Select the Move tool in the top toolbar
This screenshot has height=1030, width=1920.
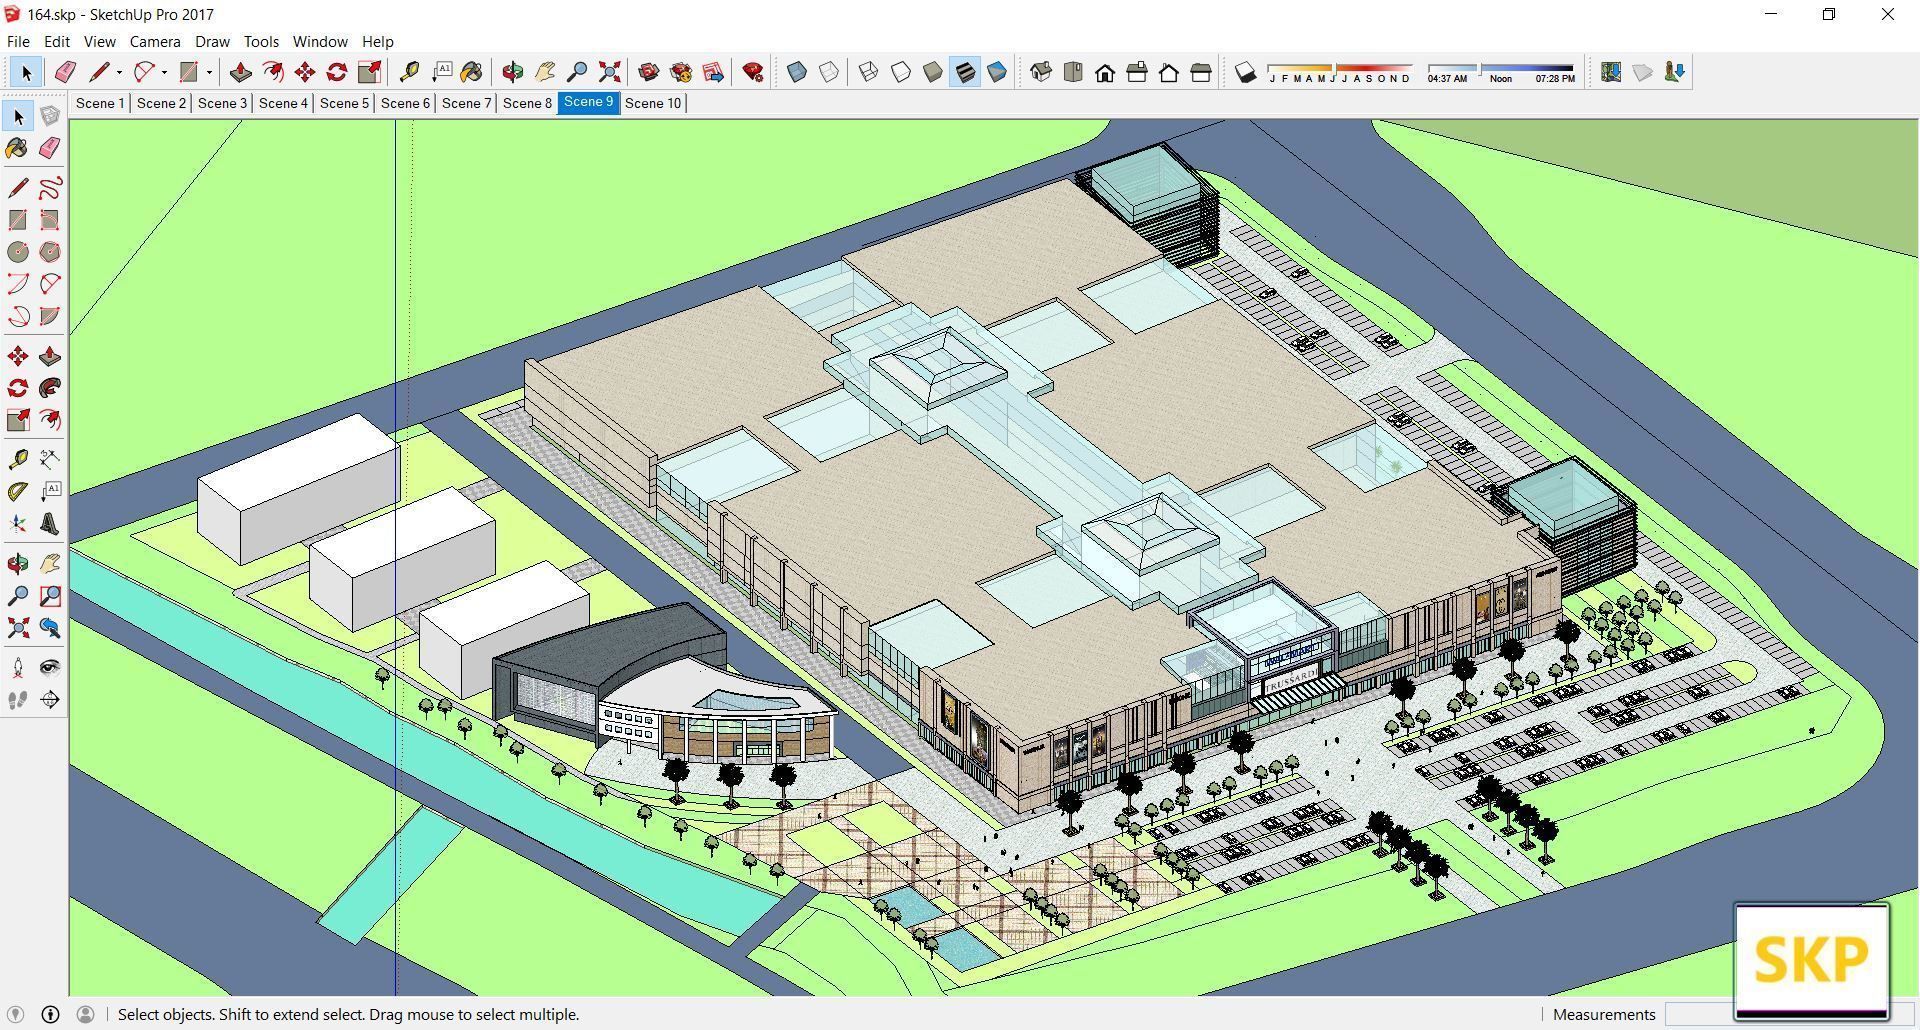(x=305, y=72)
